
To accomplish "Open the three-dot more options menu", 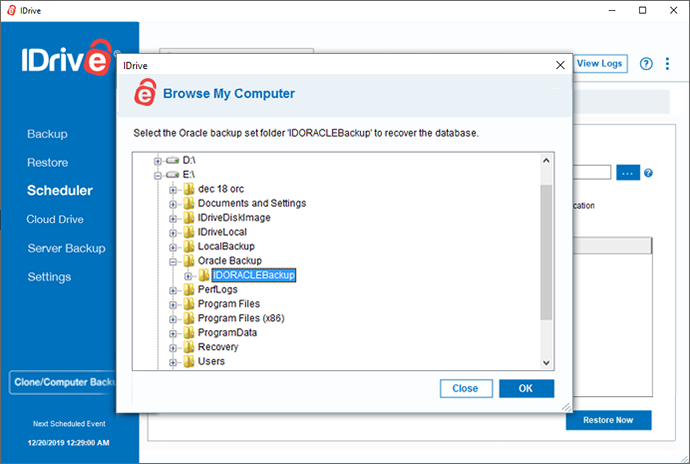I will tap(667, 64).
